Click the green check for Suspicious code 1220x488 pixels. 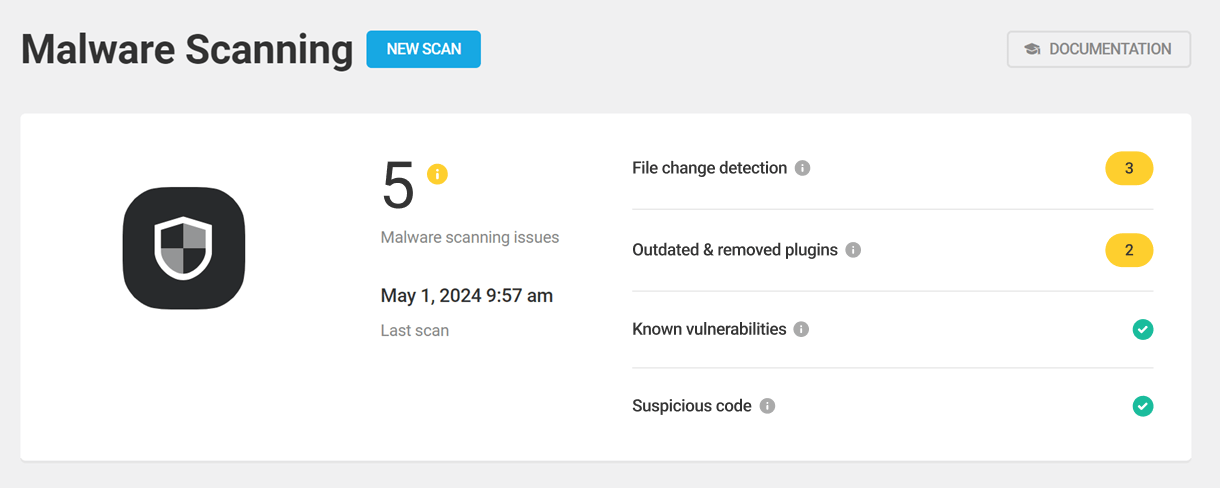tap(1143, 406)
